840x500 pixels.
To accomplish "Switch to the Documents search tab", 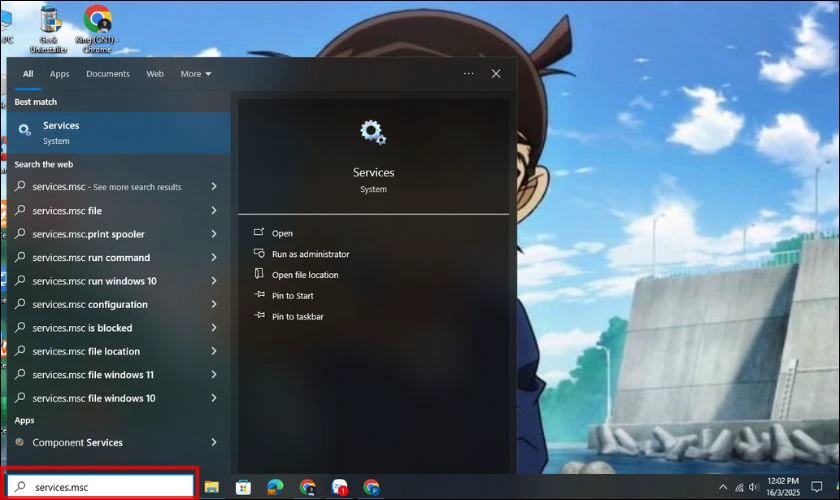I will tap(108, 74).
